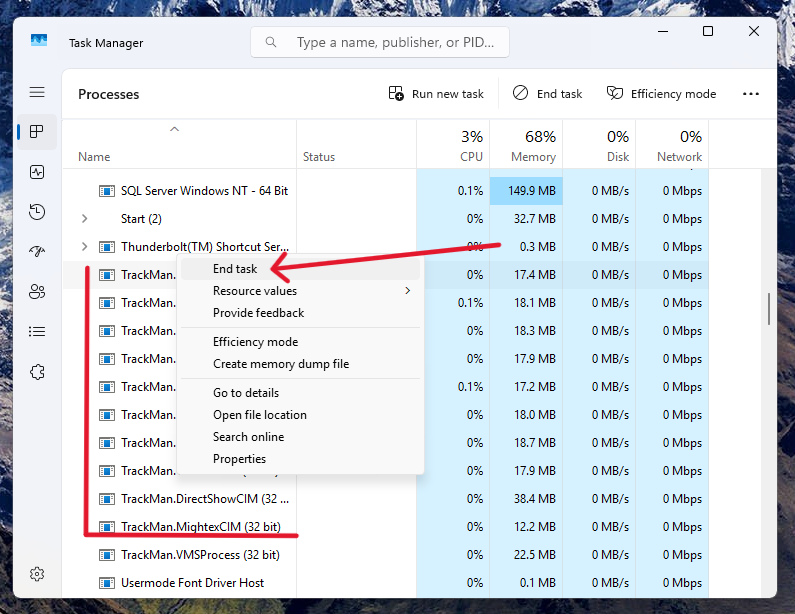Click the Task Manager app icon
The image size is (795, 614).
point(39,40)
